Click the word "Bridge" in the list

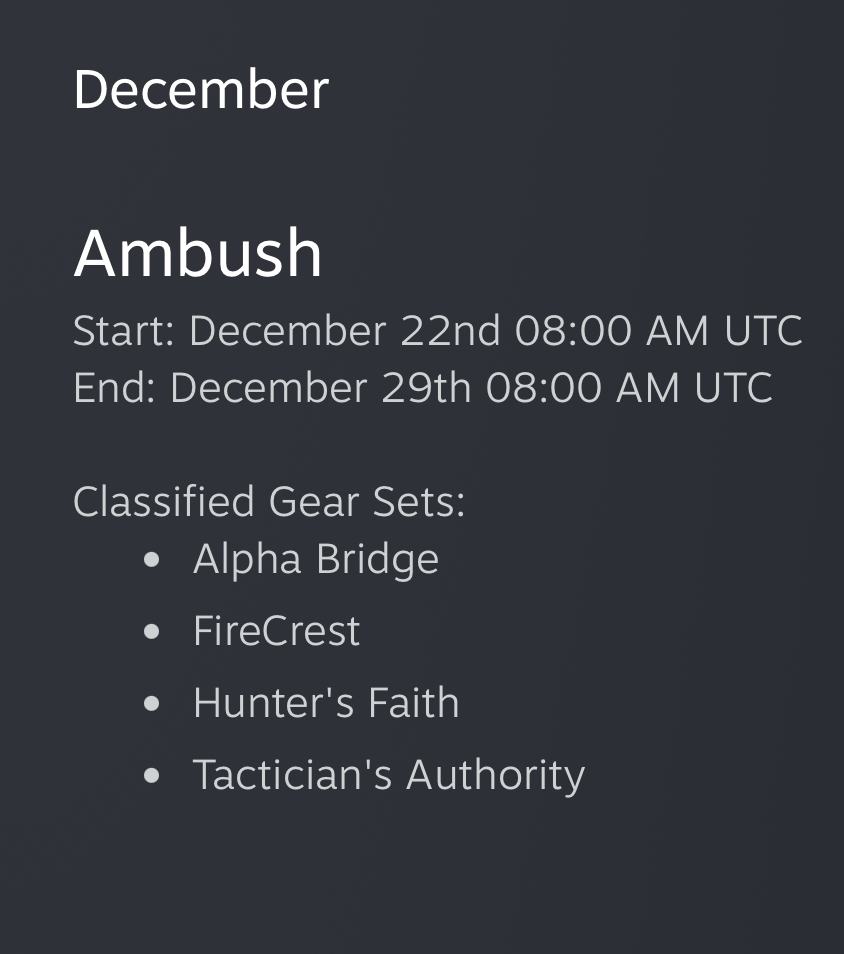[x=377, y=559]
